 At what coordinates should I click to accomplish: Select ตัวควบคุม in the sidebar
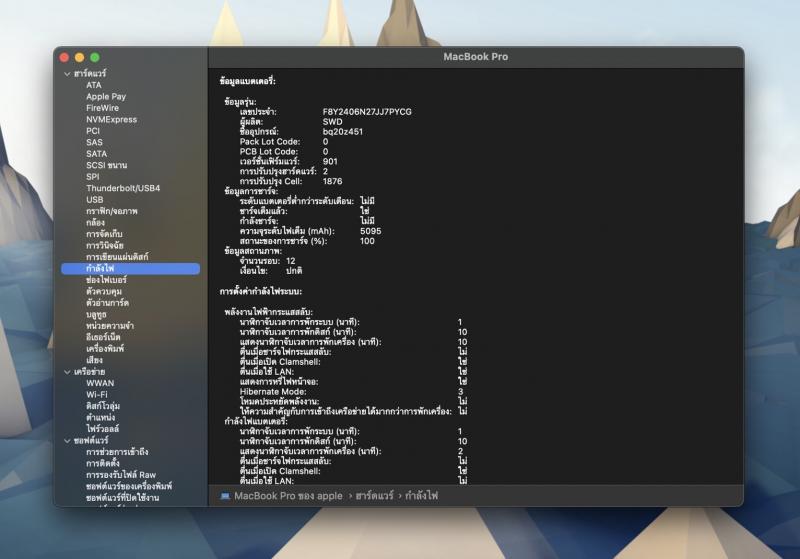(104, 292)
